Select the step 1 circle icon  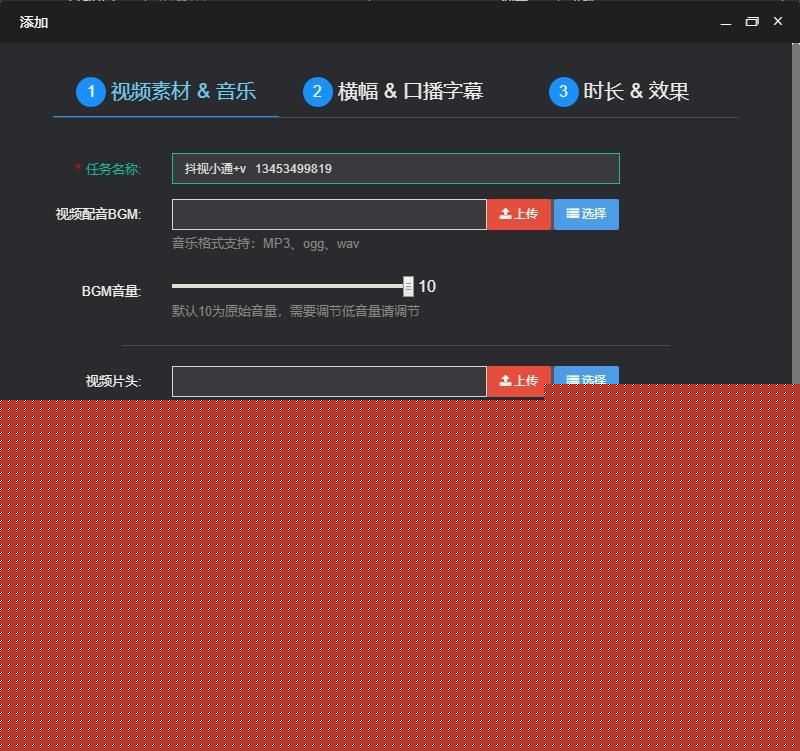[x=91, y=91]
